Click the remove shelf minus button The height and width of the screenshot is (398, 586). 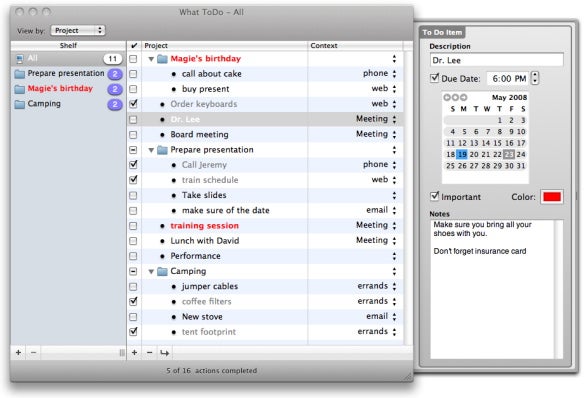click(x=33, y=352)
